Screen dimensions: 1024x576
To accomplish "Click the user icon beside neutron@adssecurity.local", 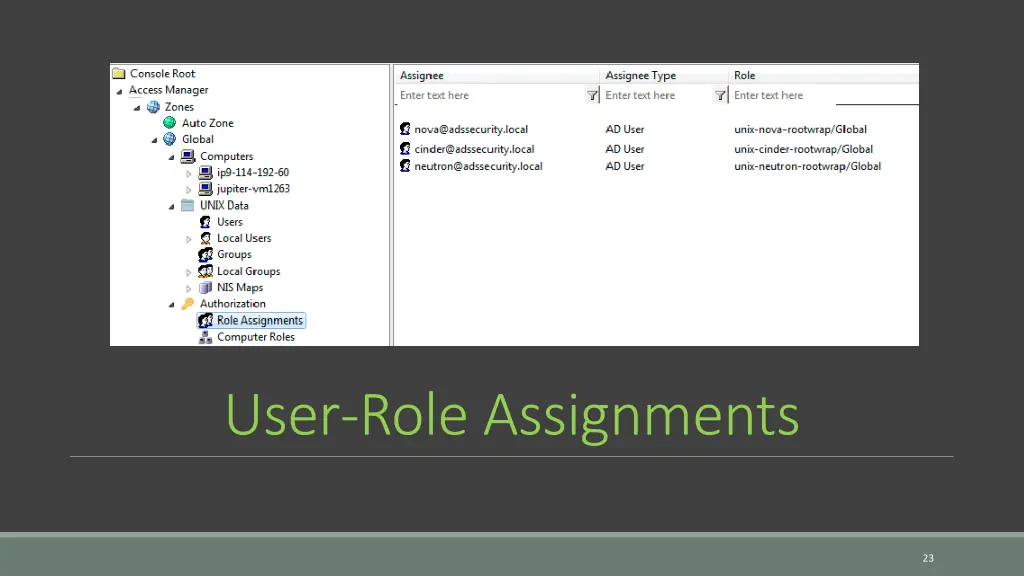I will tap(405, 166).
